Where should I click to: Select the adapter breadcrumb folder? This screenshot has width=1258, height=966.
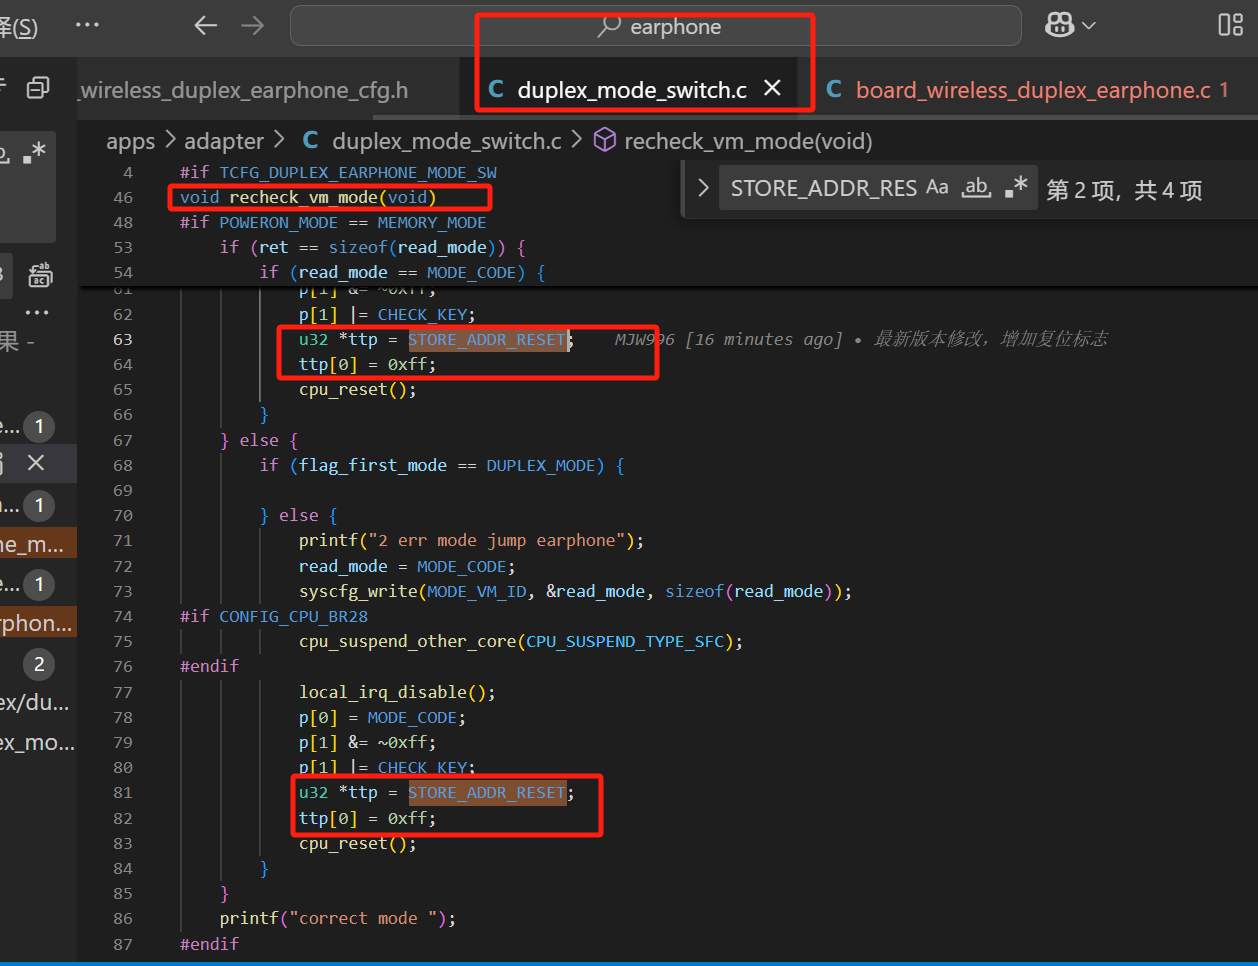tap(224, 141)
